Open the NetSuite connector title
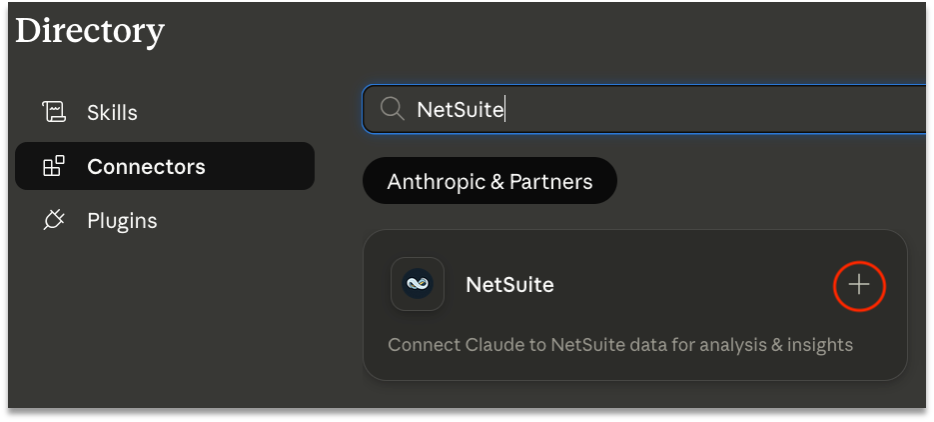This screenshot has width=934, height=422. pyautogui.click(x=510, y=284)
